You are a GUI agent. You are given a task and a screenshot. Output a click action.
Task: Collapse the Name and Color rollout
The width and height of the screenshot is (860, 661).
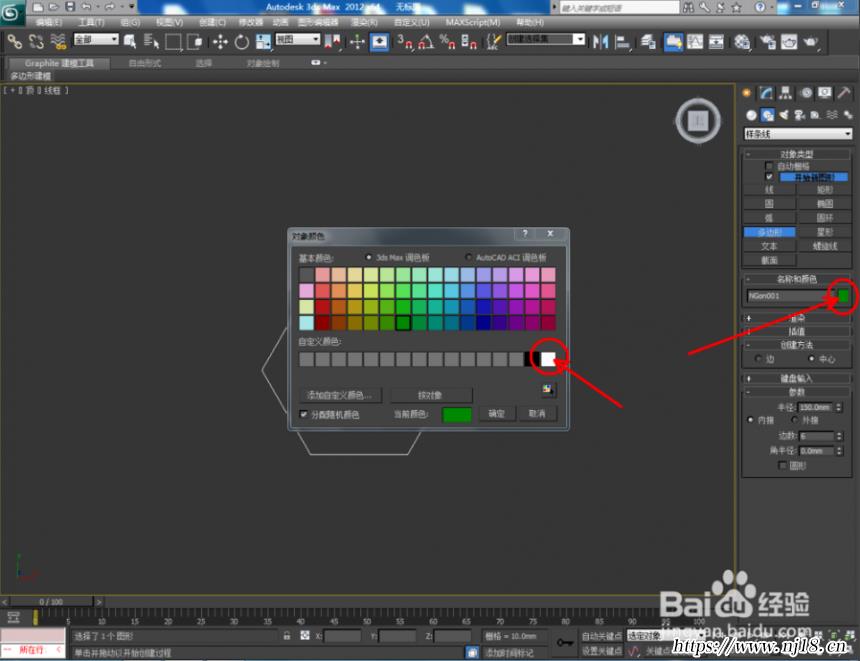point(797,279)
